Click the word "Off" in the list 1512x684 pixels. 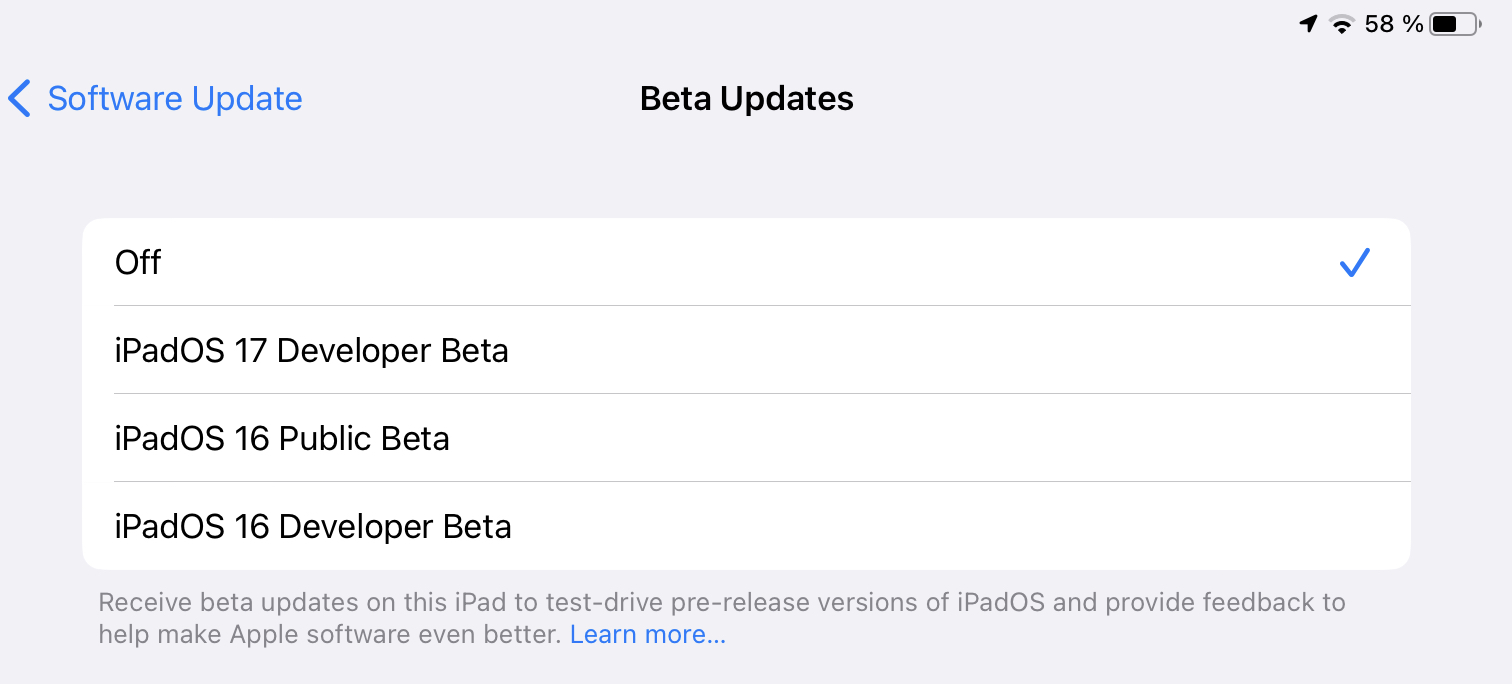click(x=138, y=263)
